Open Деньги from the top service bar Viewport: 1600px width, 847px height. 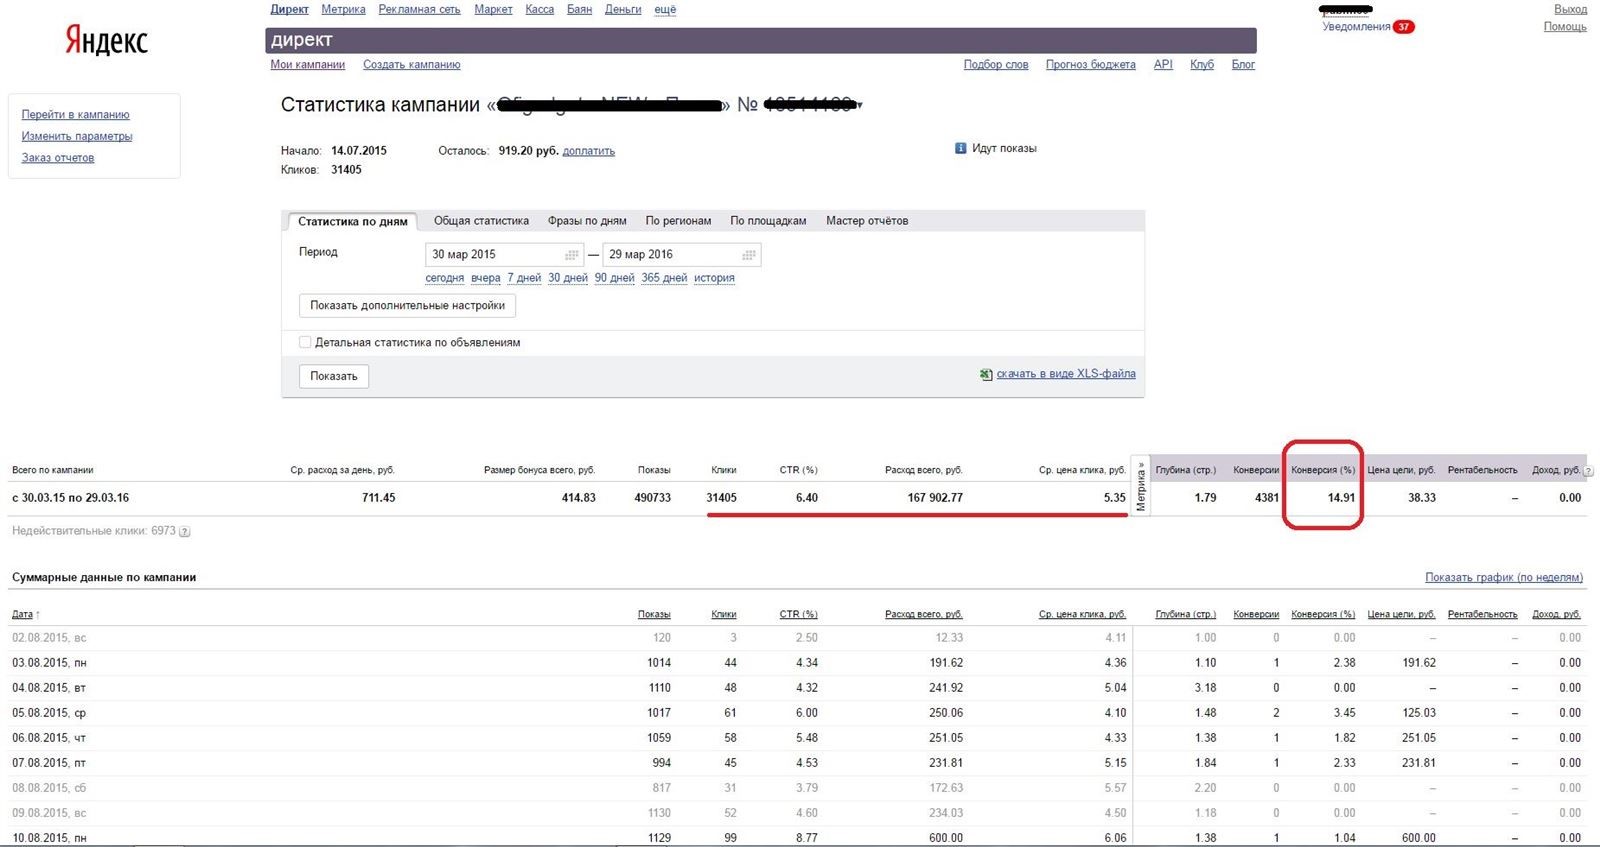tap(623, 10)
